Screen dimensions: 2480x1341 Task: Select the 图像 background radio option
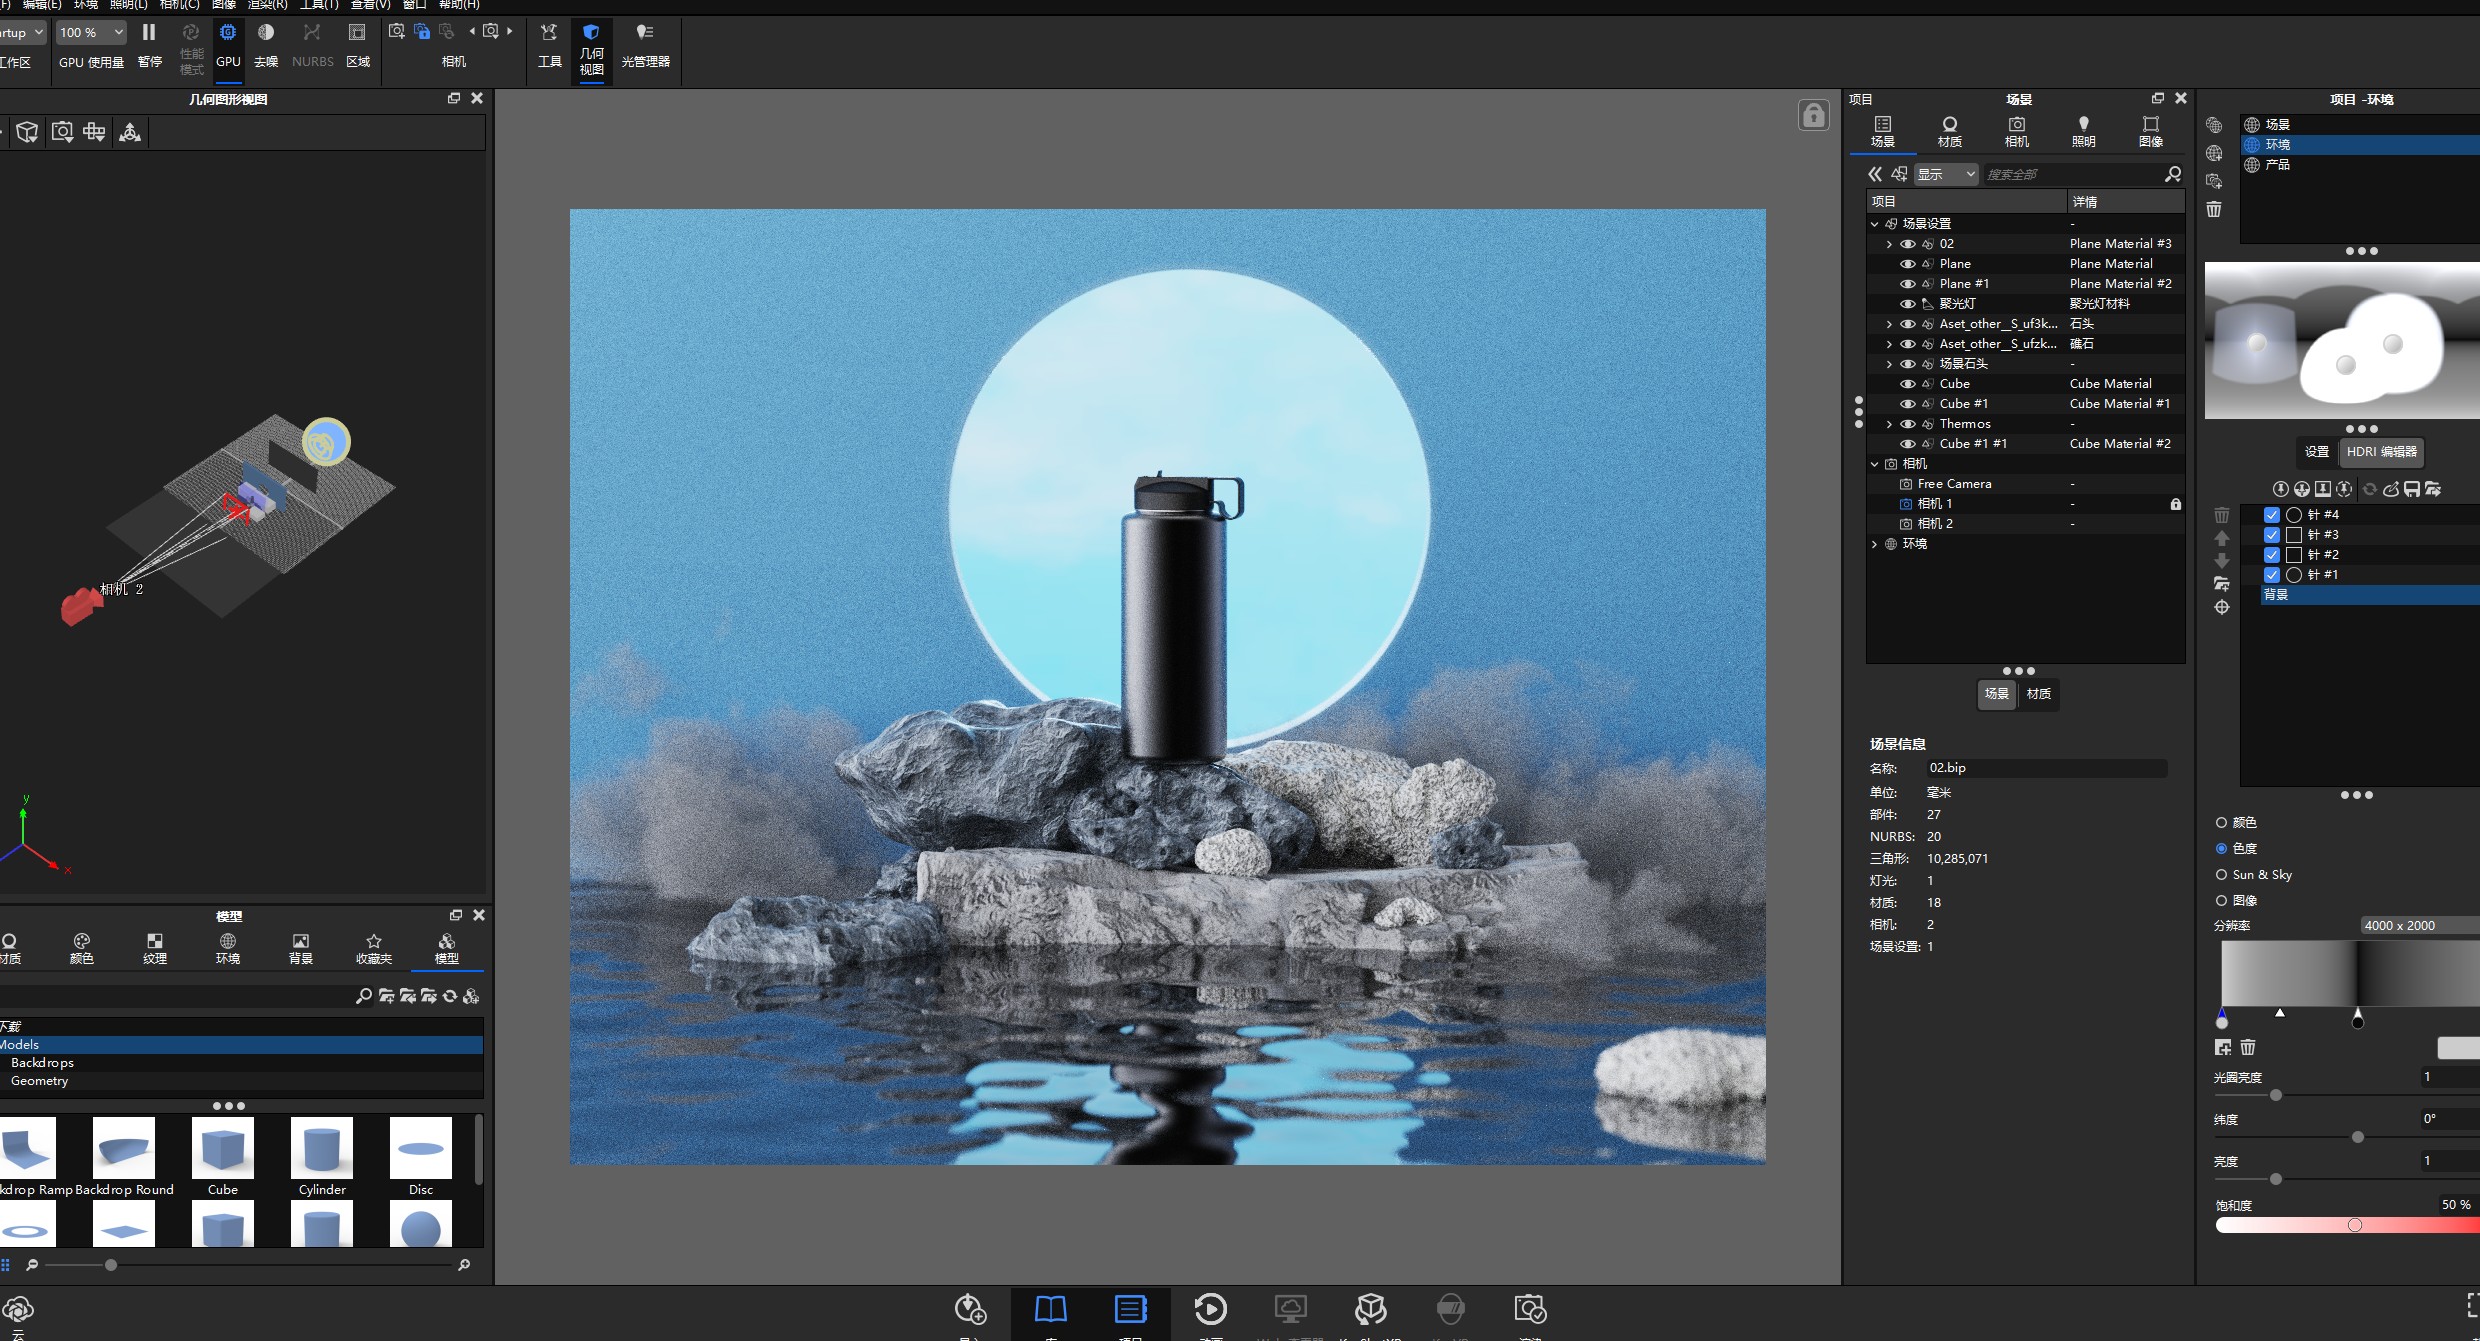click(x=2221, y=901)
